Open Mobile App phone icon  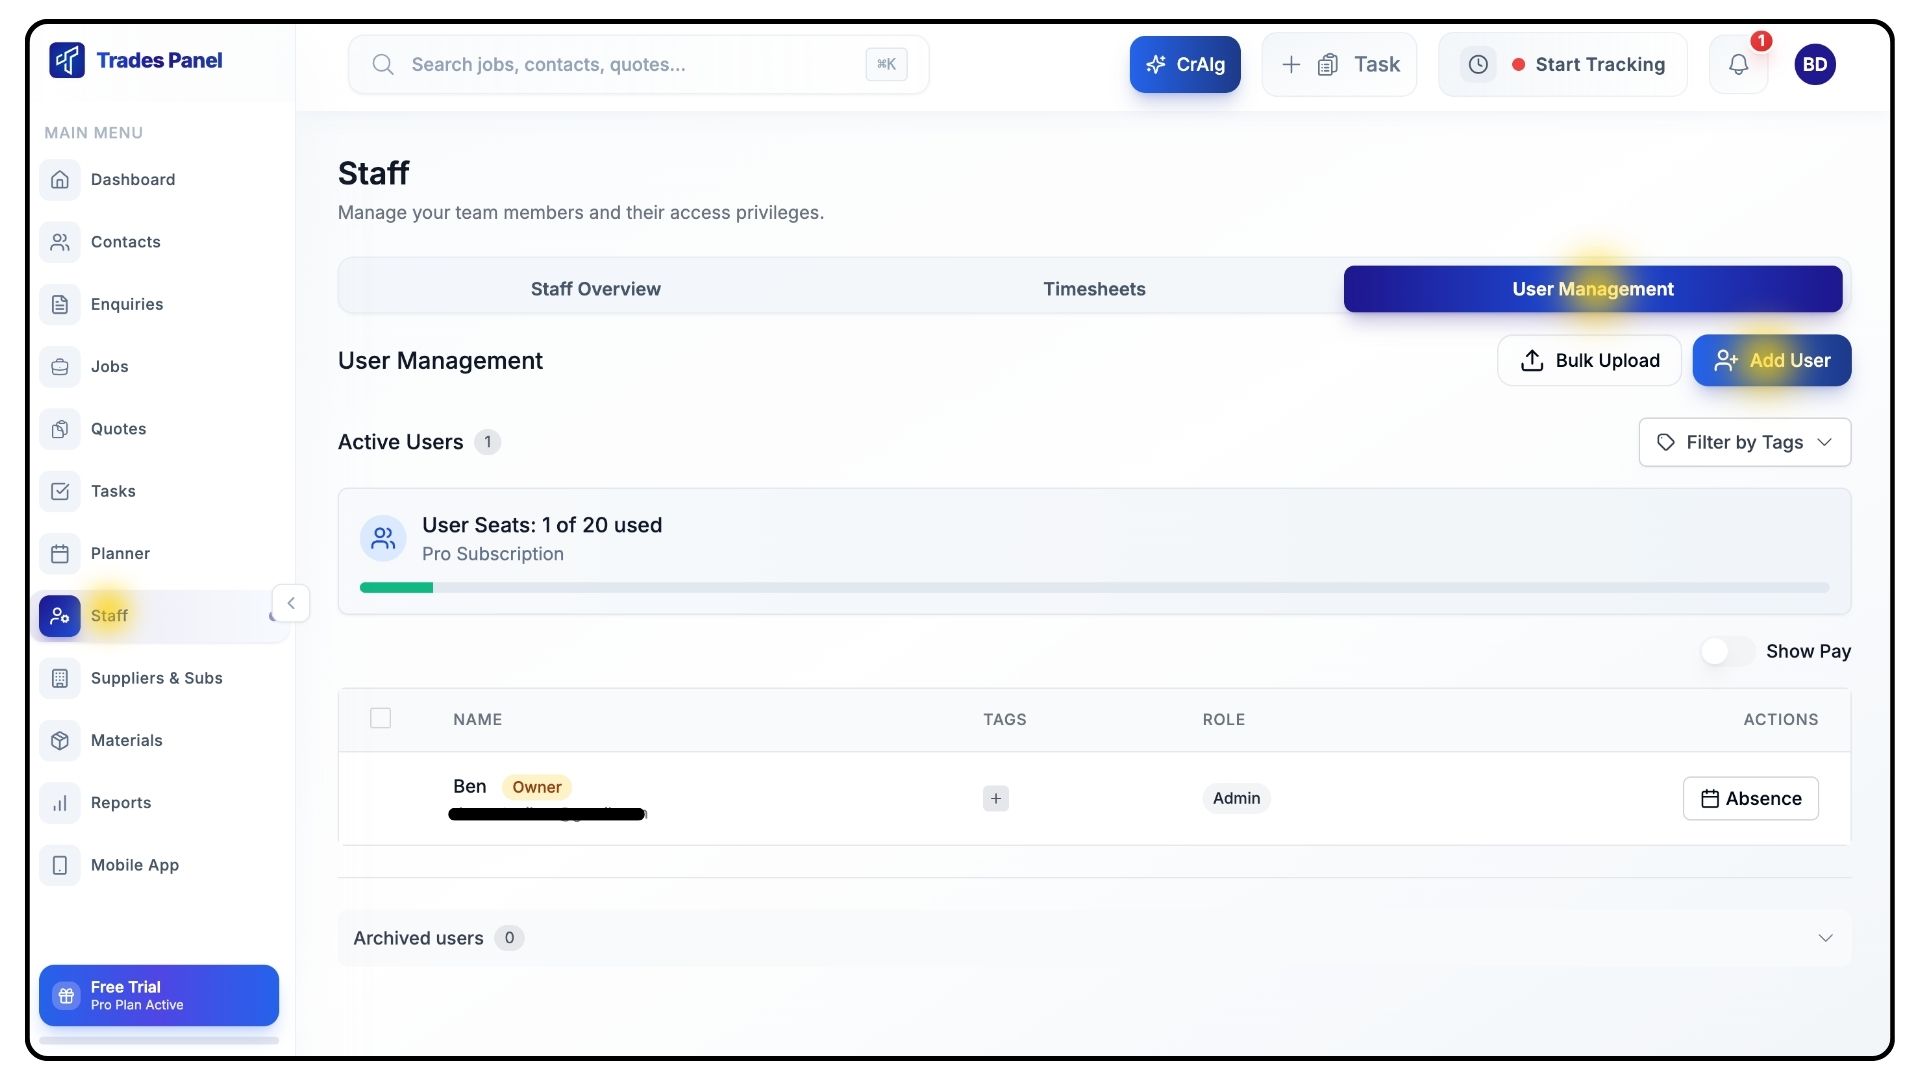coord(60,866)
